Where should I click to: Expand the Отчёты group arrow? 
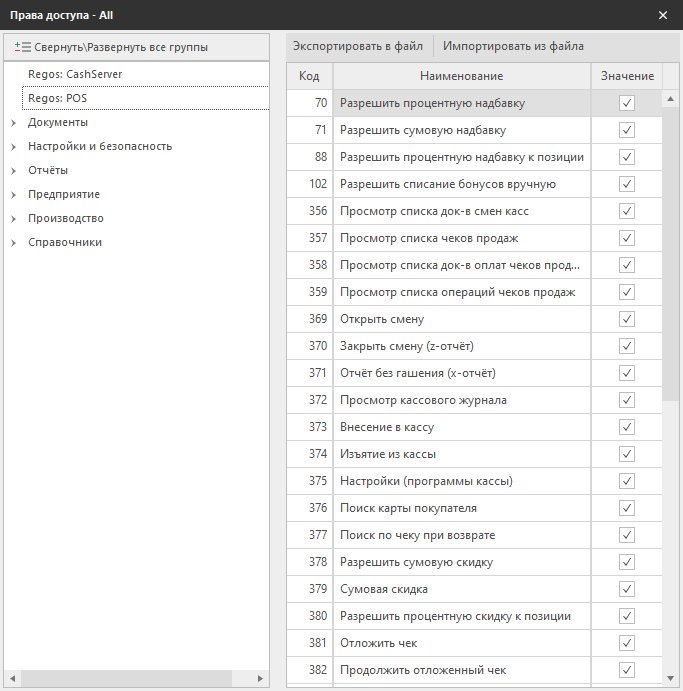[14, 171]
